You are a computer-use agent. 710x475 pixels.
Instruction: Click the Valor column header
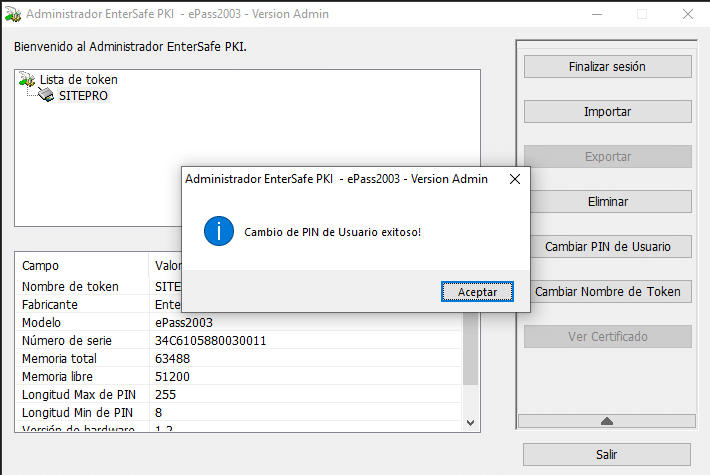[x=168, y=266]
